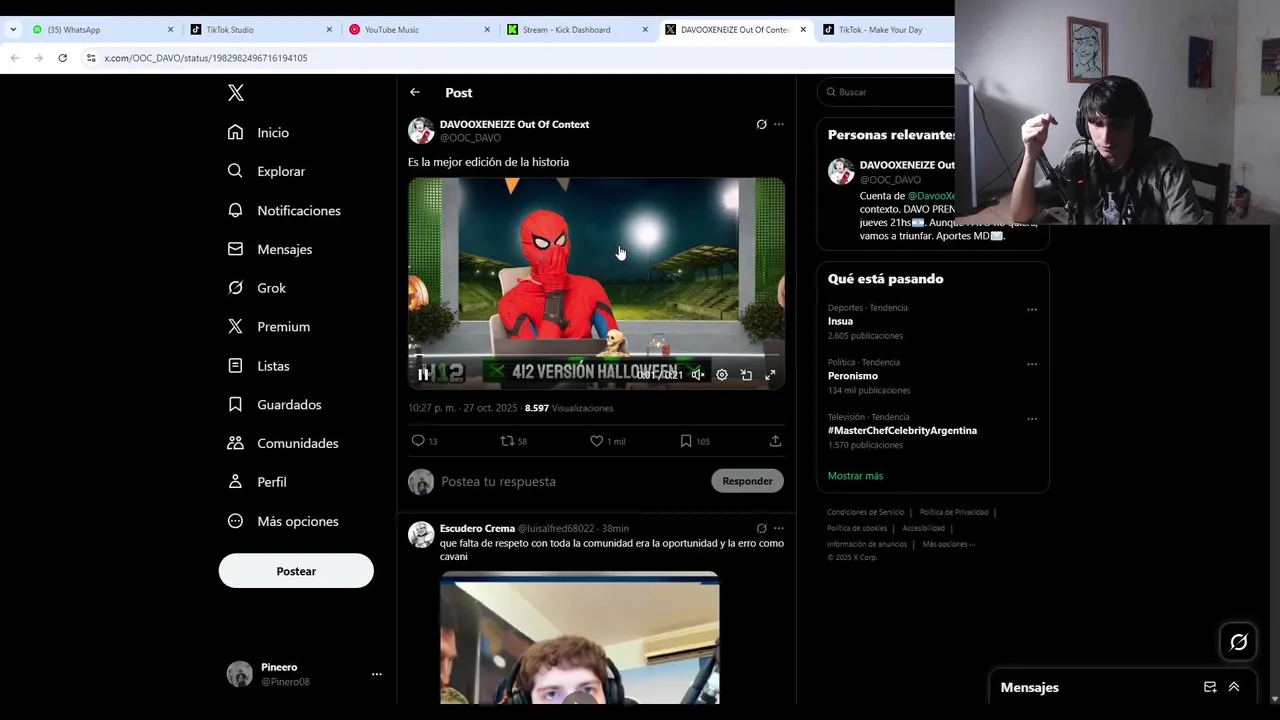The height and width of the screenshot is (720, 1280).
Task: Expand the Mensajes drawer with the arrows
Action: pos(1234,687)
